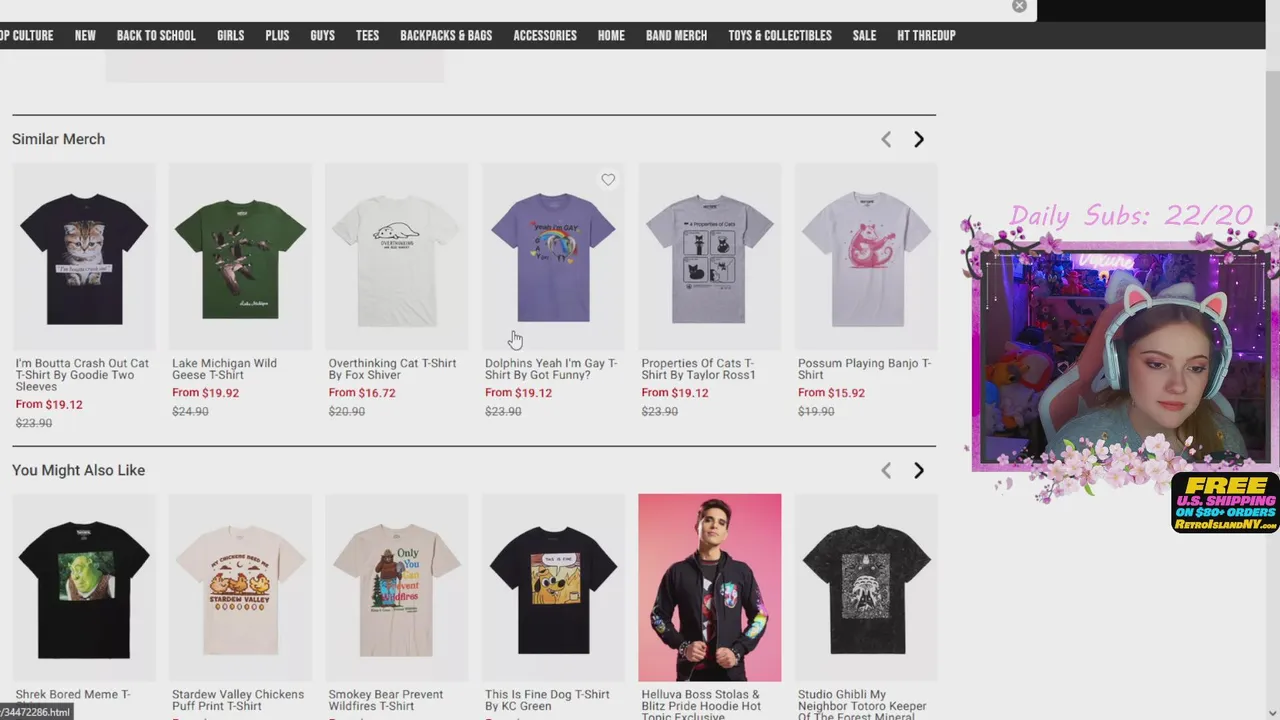Go to the Sale section
Viewport: 1280px width, 720px height.
pos(864,35)
